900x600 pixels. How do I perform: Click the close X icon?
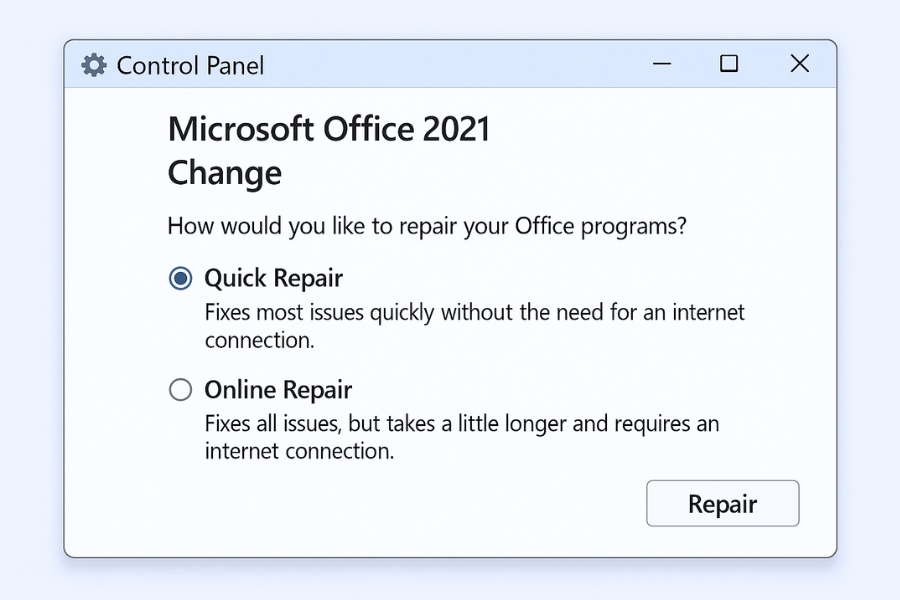click(x=798, y=63)
